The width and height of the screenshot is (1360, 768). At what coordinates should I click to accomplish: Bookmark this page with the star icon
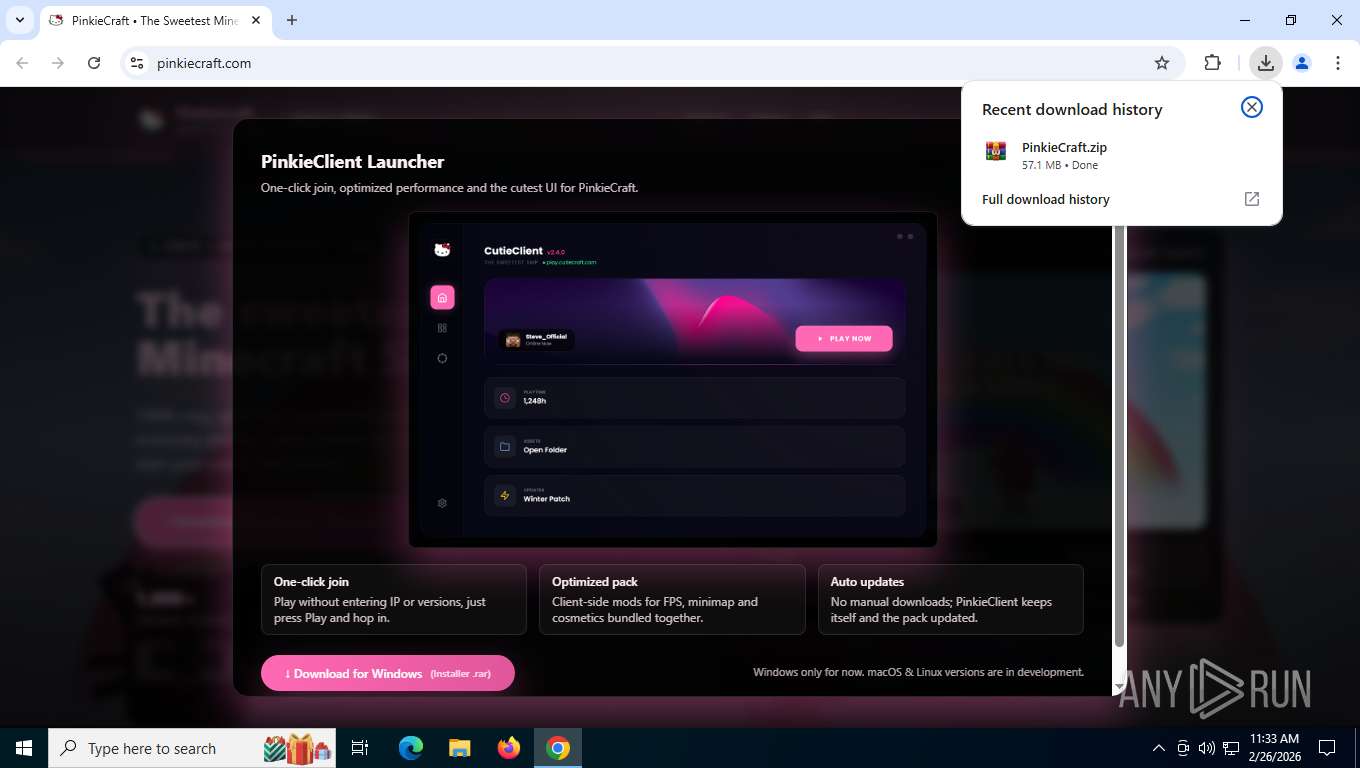[x=1162, y=63]
